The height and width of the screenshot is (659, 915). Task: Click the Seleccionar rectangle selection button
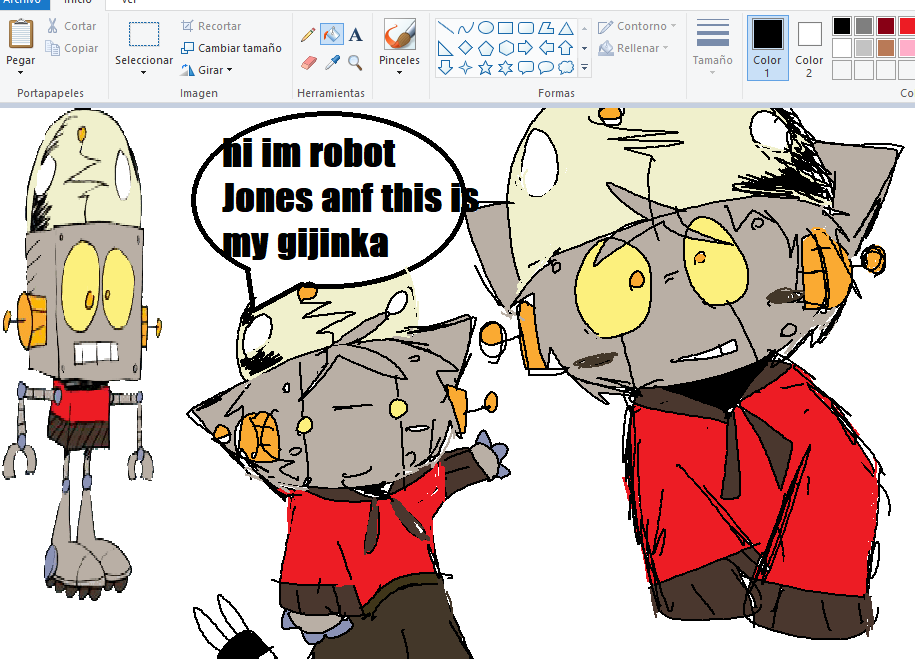(144, 34)
